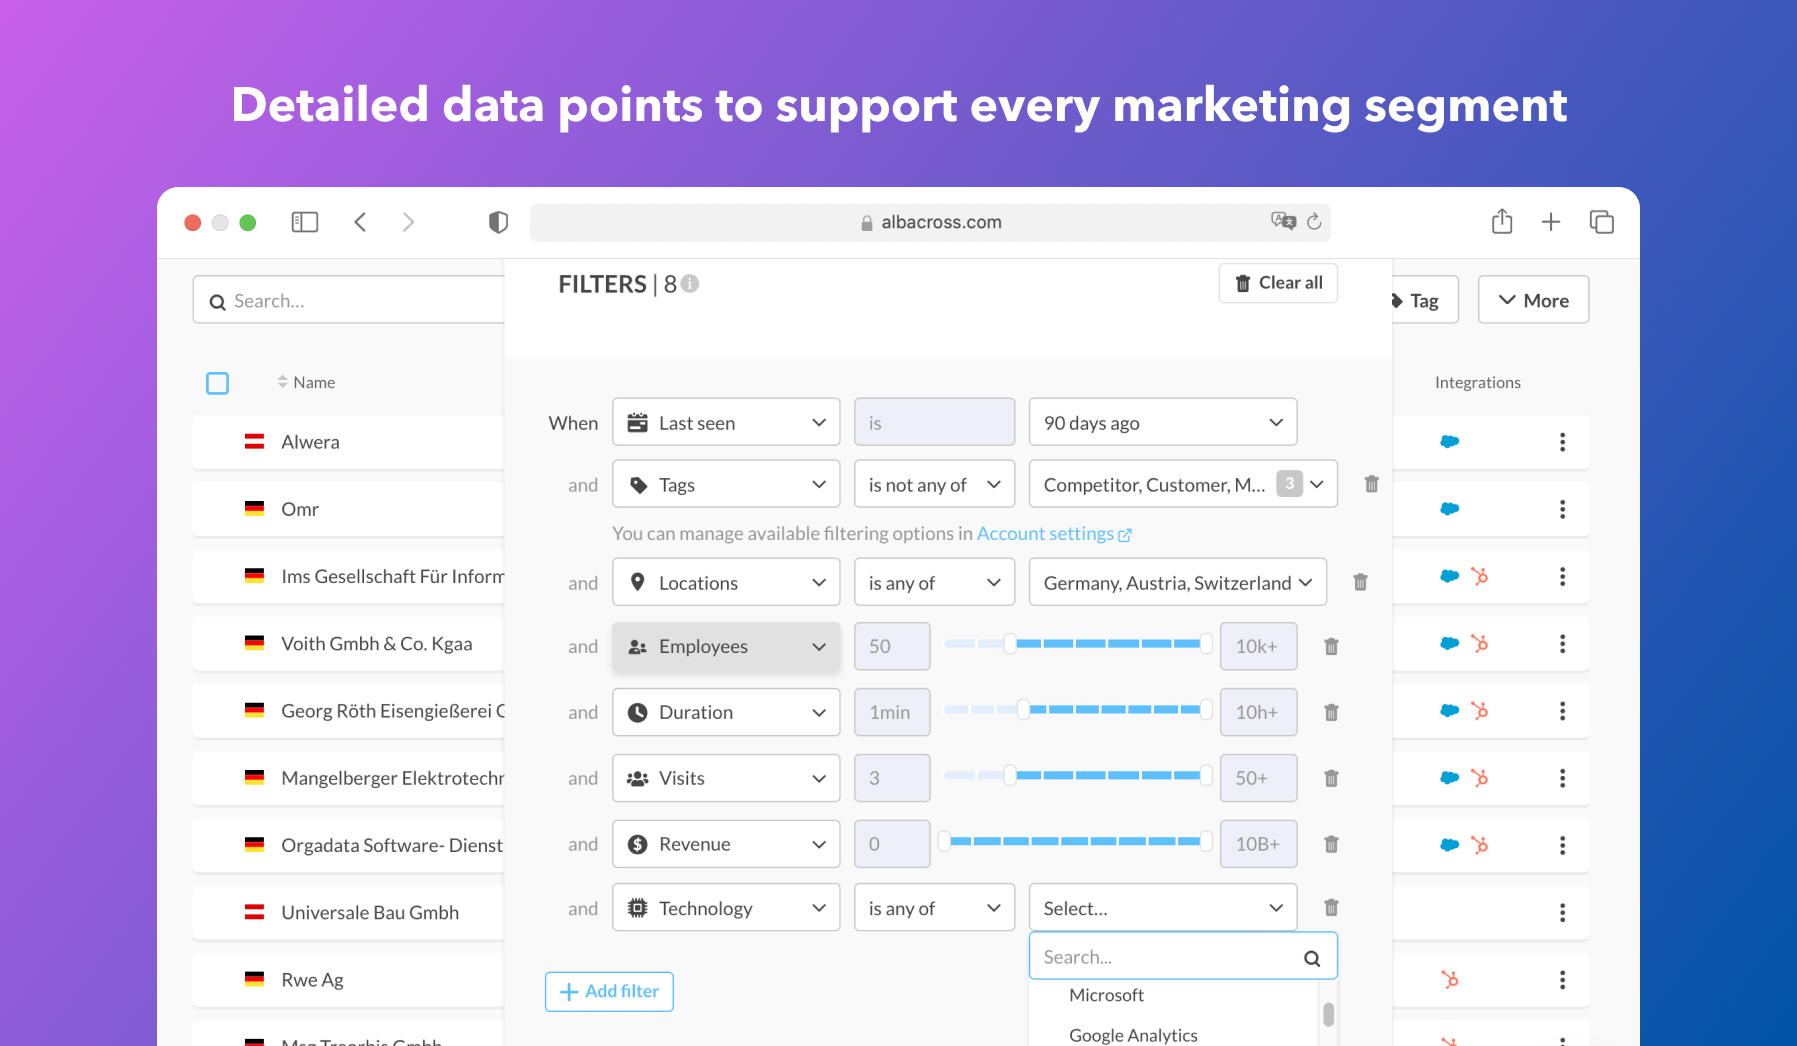Delete the Tags filter row
The height and width of the screenshot is (1046, 1797).
click(x=1371, y=484)
